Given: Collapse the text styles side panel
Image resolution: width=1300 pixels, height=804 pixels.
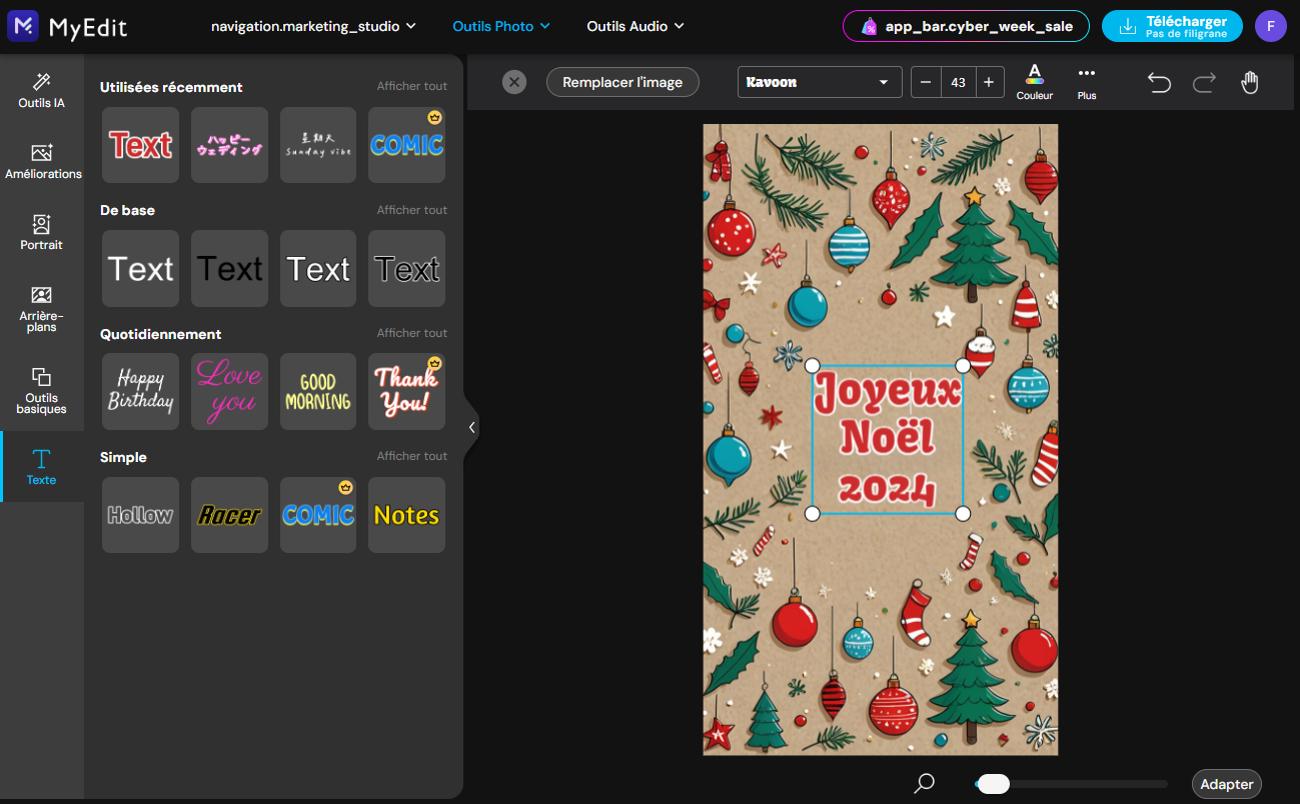Looking at the screenshot, I should pyautogui.click(x=472, y=427).
